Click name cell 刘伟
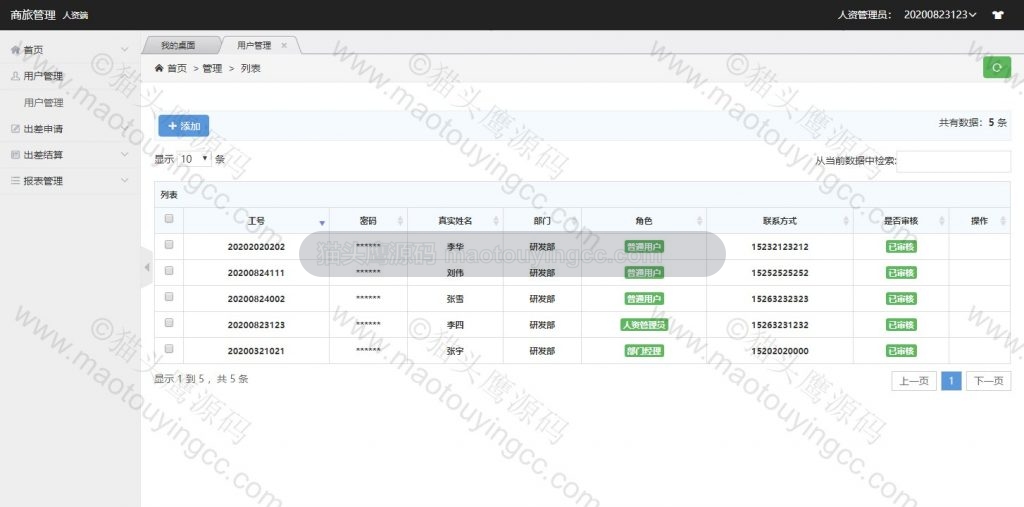 tap(455, 272)
